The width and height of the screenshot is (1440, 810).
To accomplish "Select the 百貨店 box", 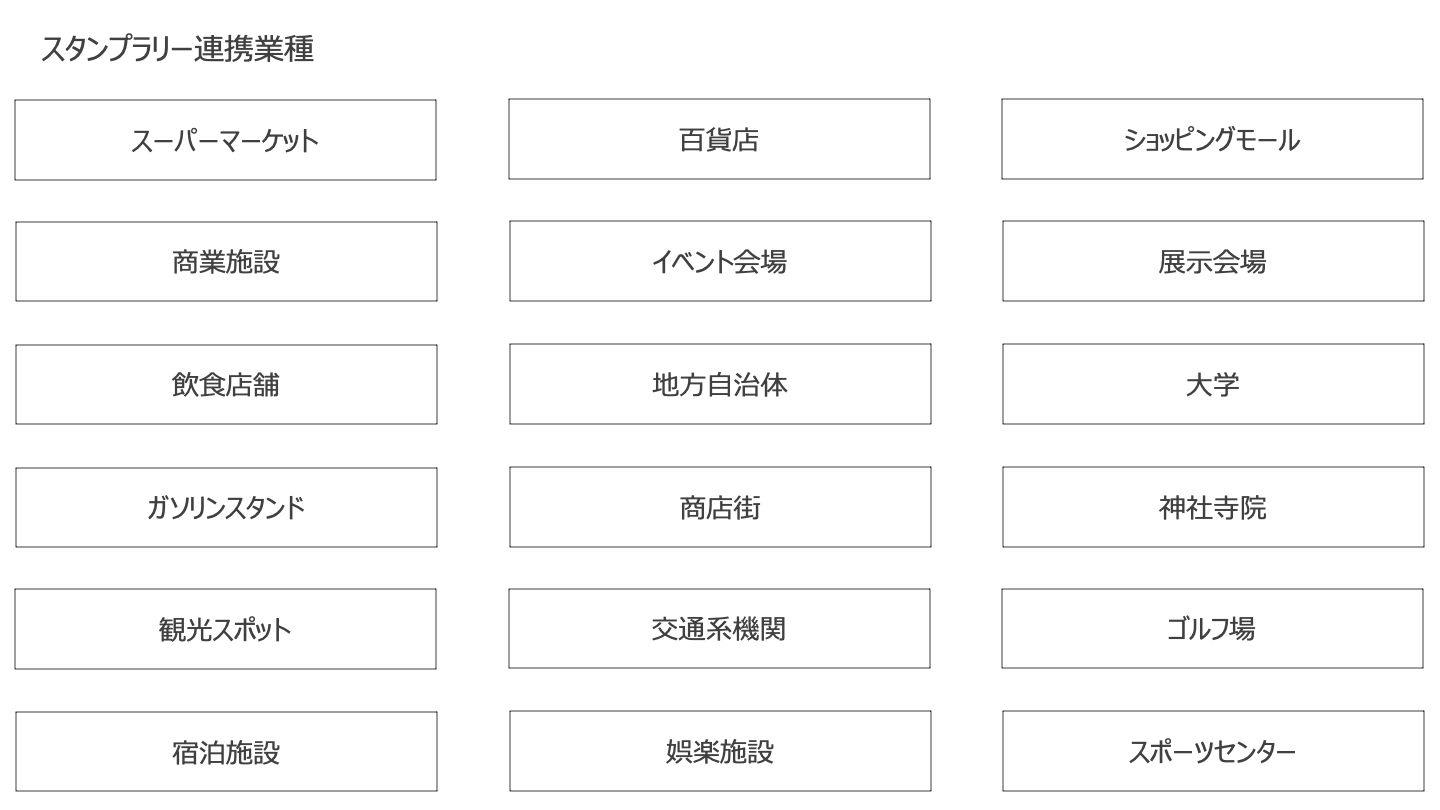I will [719, 139].
